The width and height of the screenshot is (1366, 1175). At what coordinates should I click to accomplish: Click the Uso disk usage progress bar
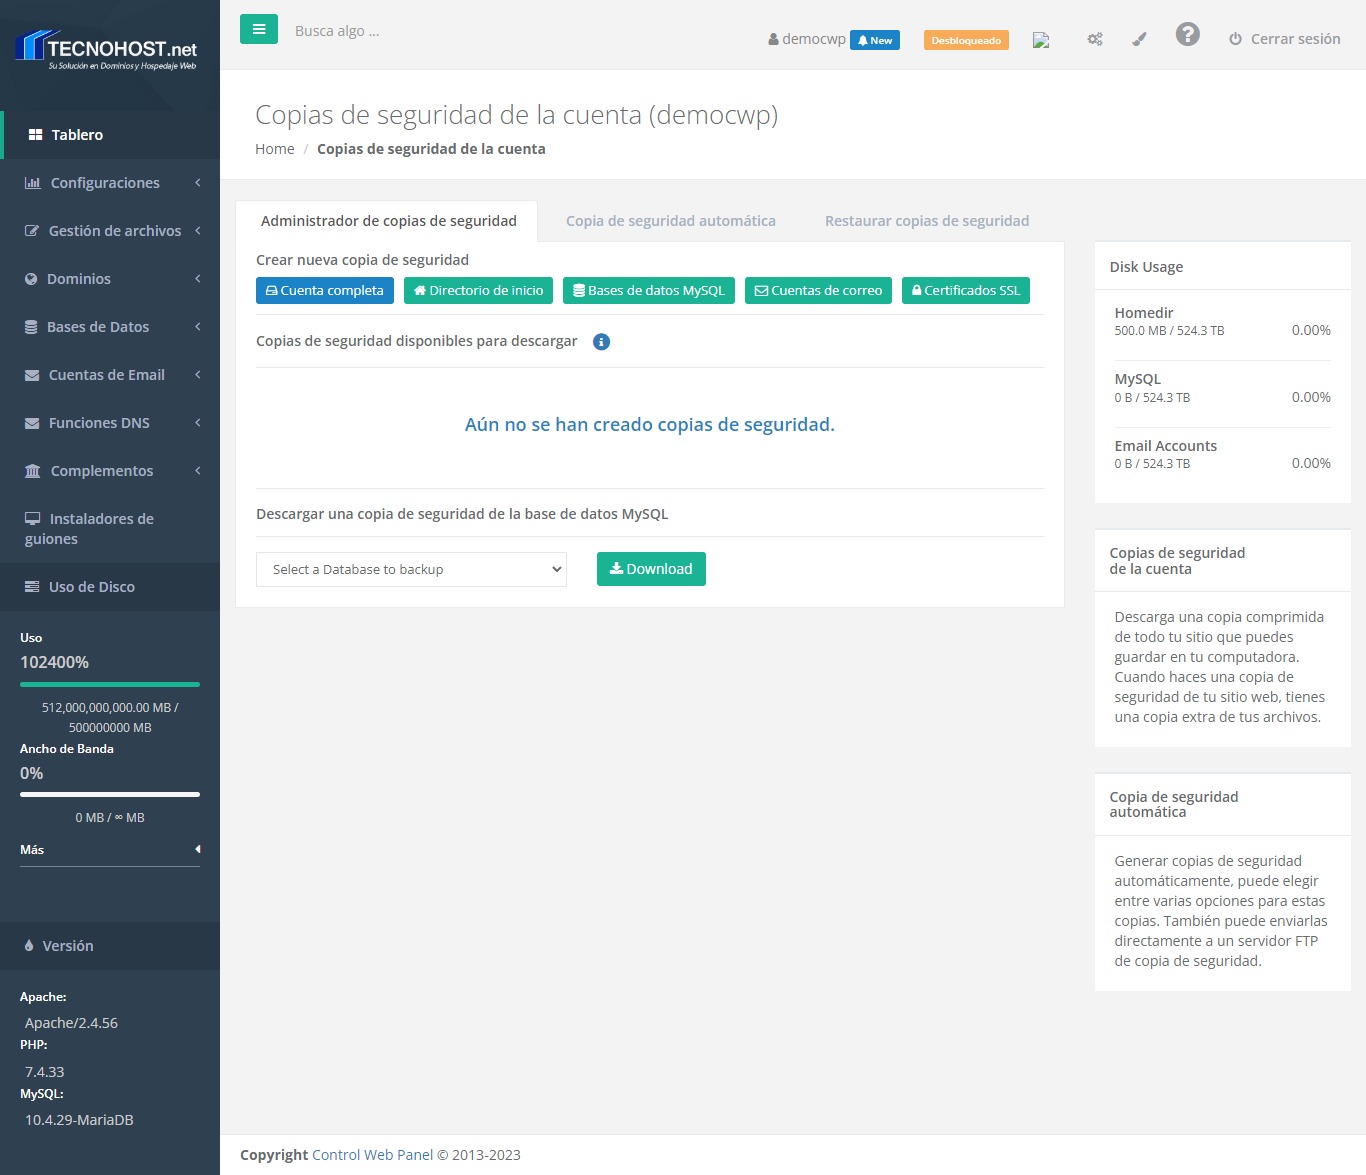[x=110, y=685]
